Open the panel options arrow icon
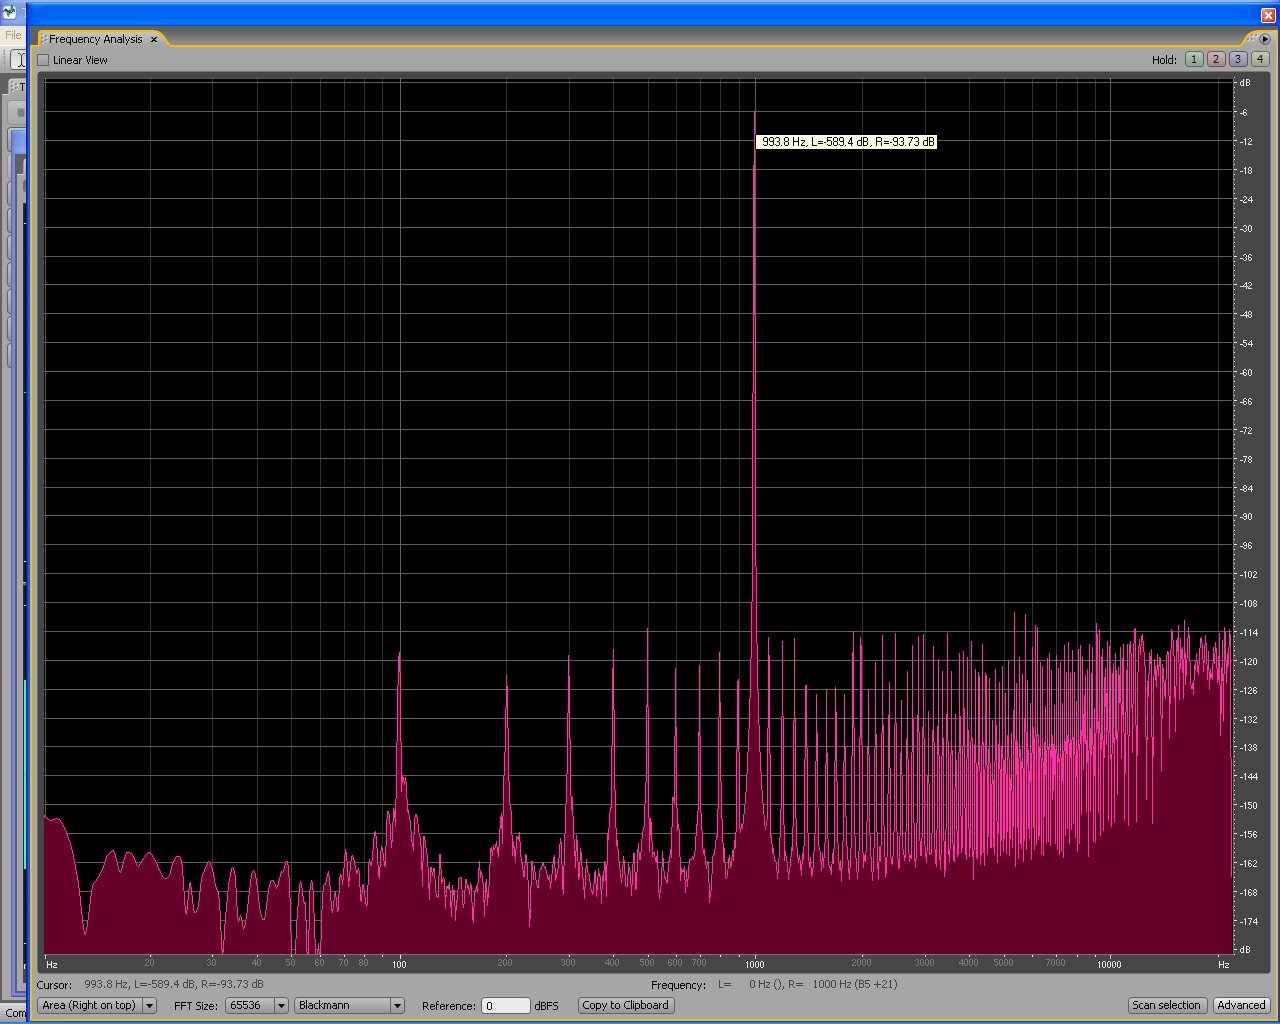The width and height of the screenshot is (1280, 1024). click(1265, 39)
